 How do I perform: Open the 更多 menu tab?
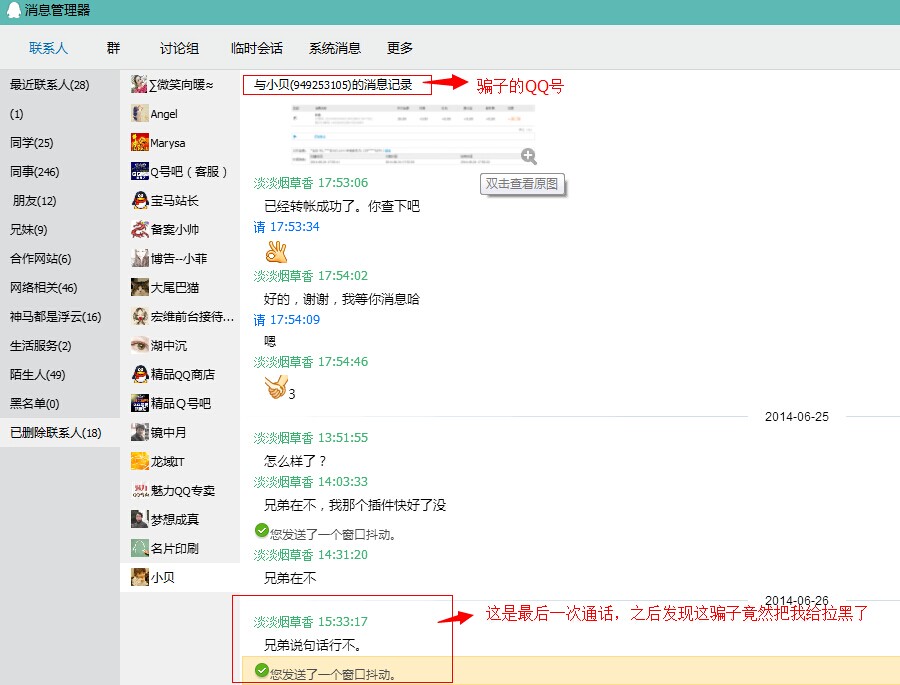pyautogui.click(x=399, y=48)
